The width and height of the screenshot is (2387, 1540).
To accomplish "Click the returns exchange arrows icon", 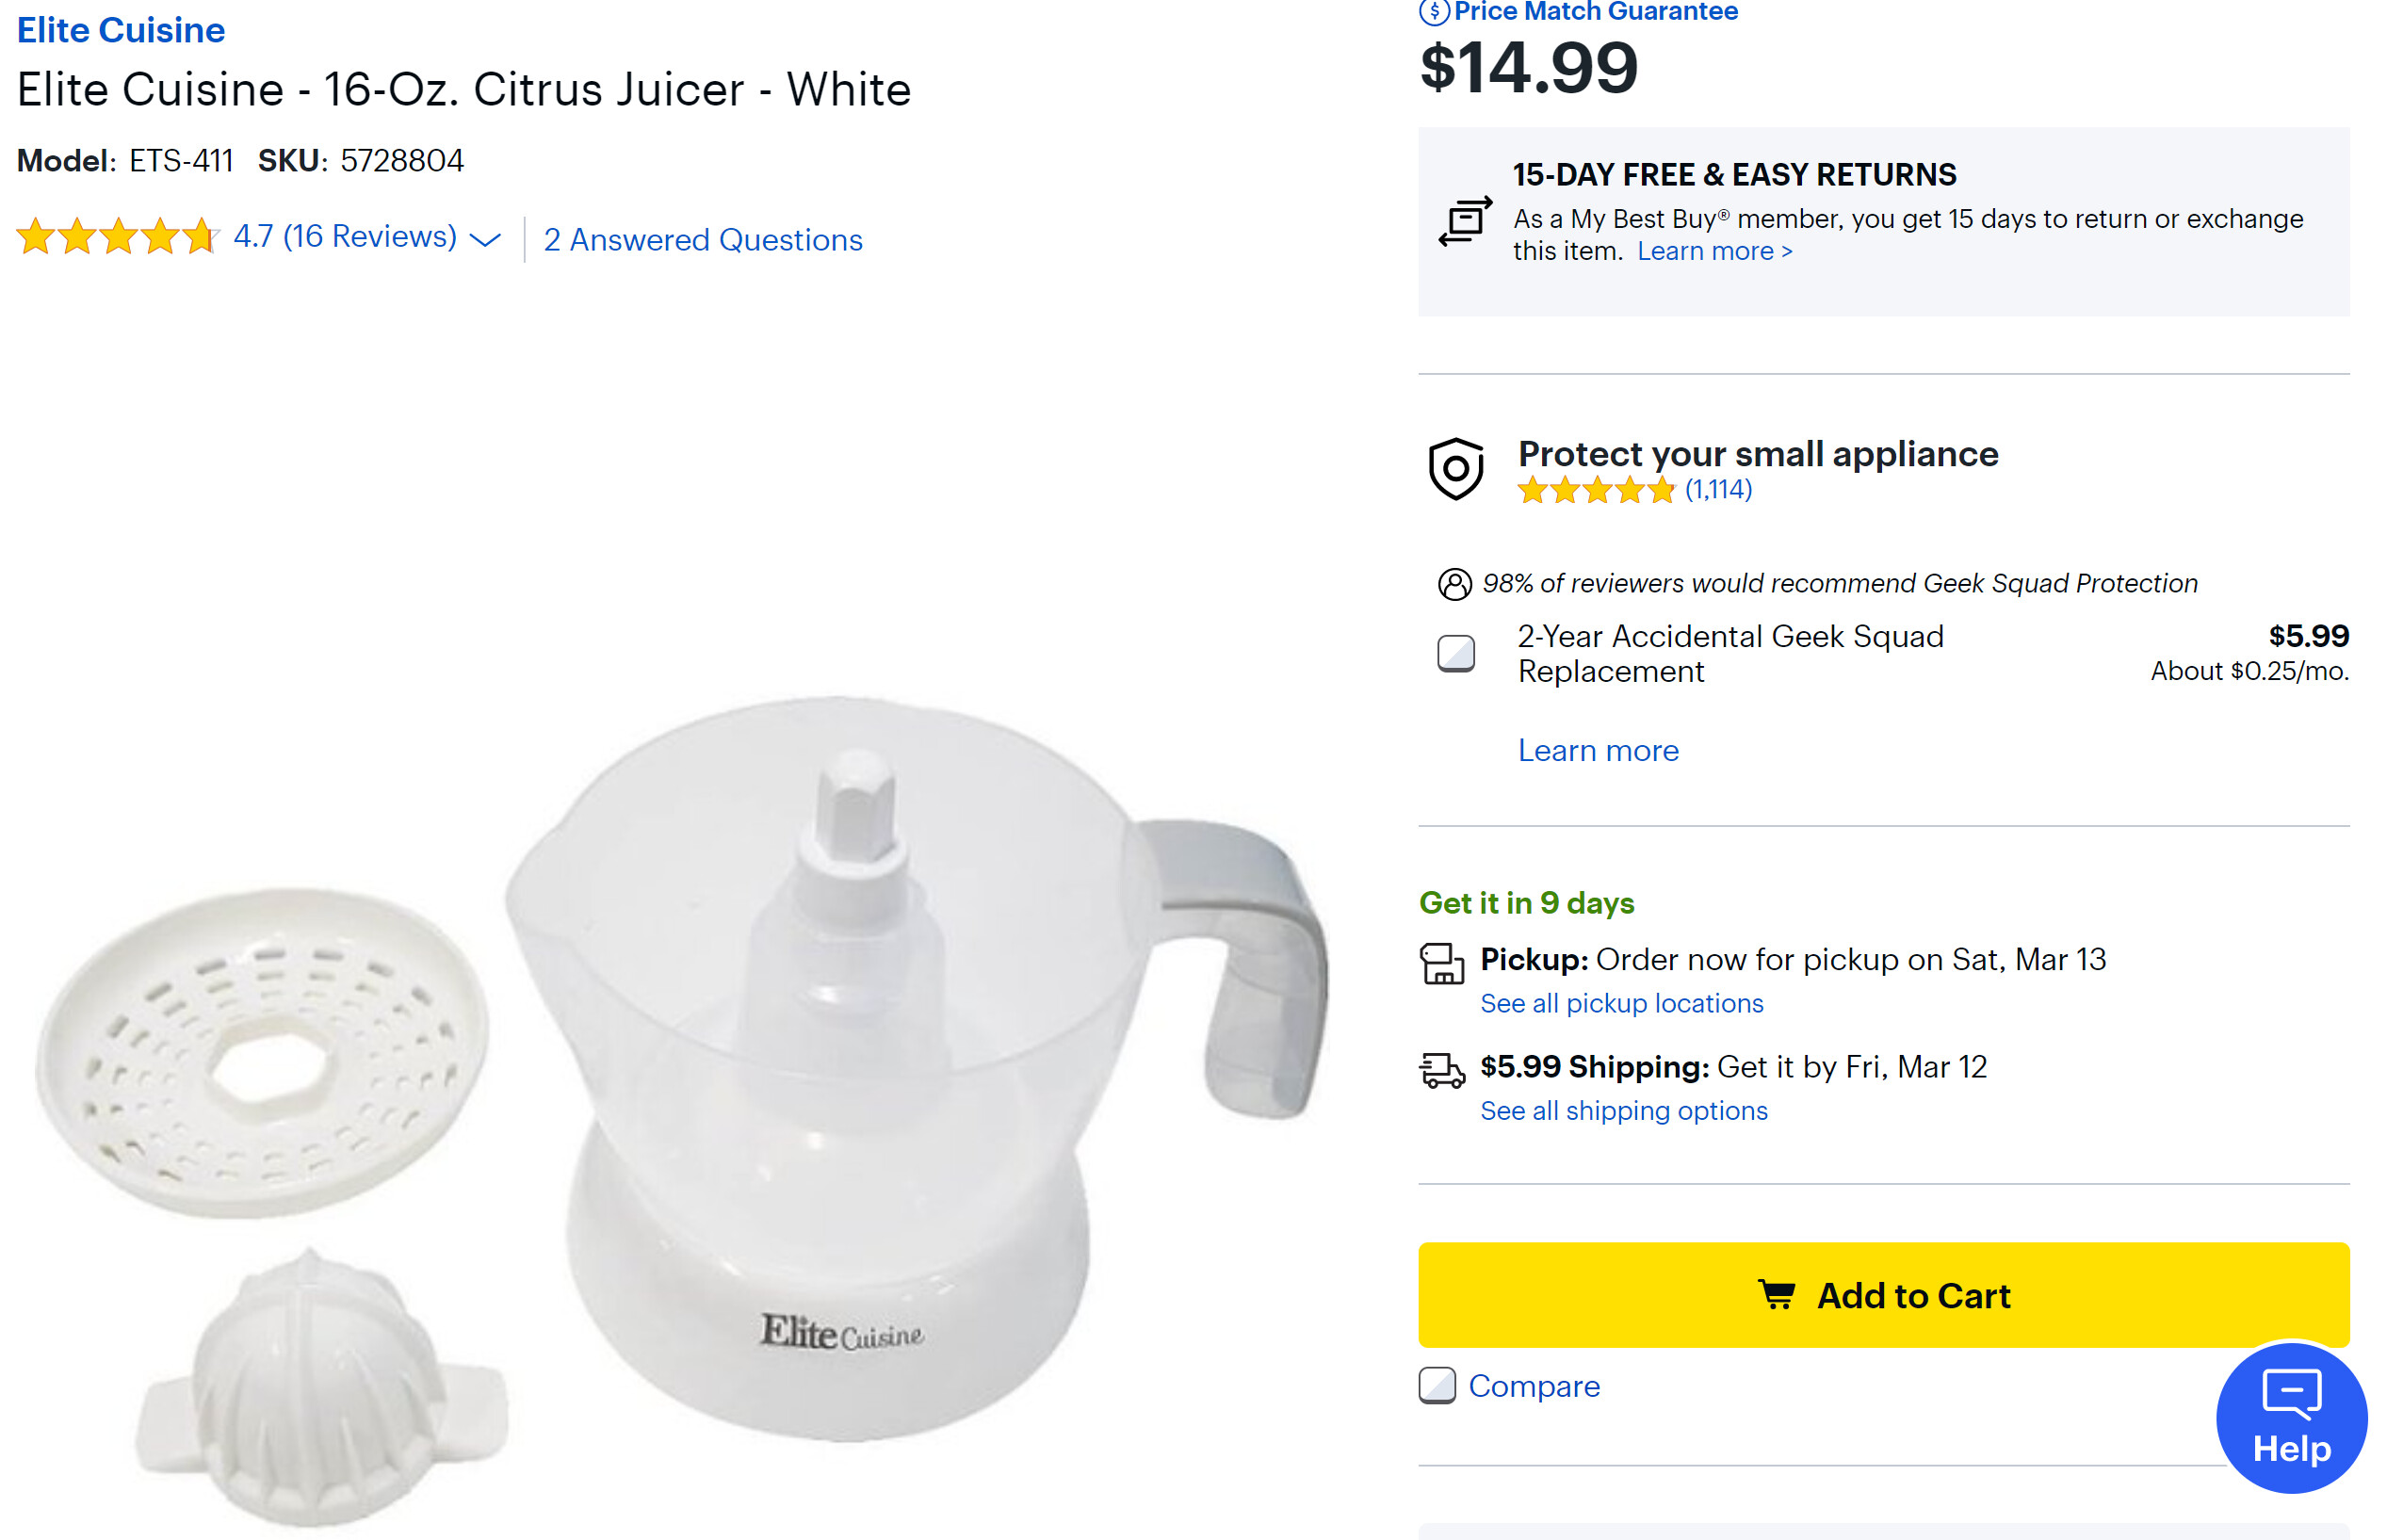I will [1465, 220].
